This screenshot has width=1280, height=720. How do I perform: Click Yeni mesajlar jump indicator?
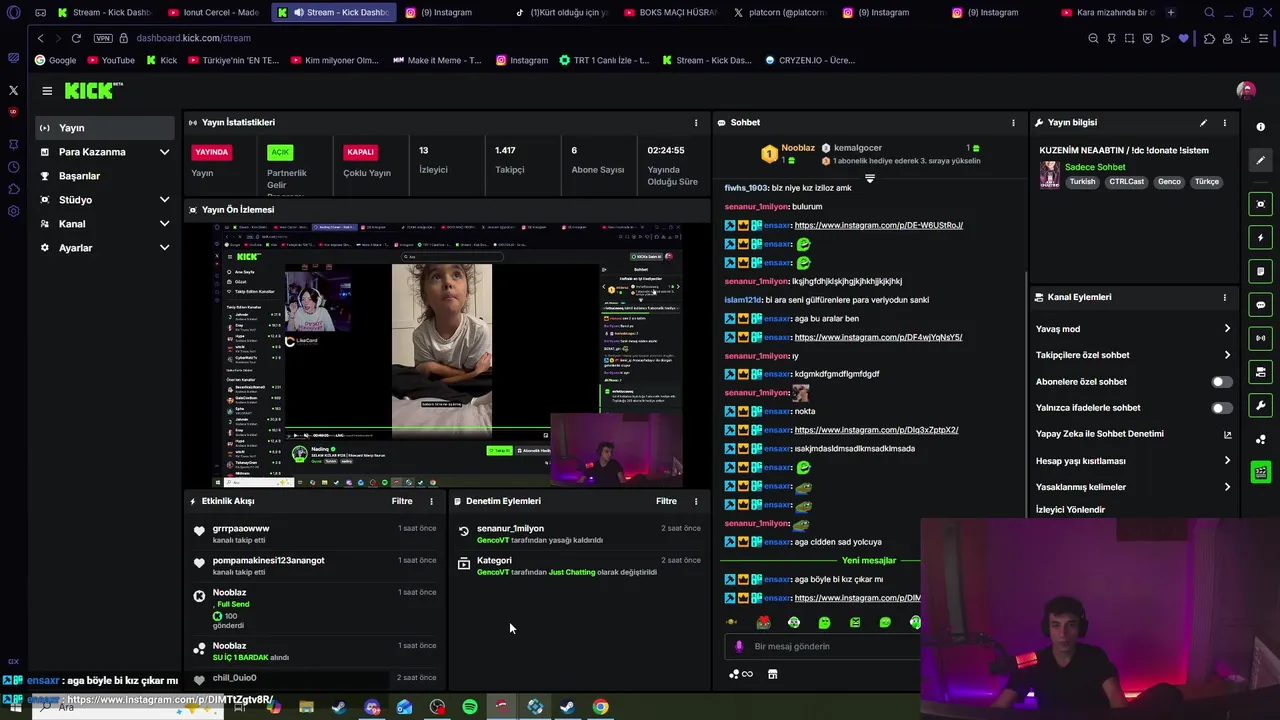869,561
